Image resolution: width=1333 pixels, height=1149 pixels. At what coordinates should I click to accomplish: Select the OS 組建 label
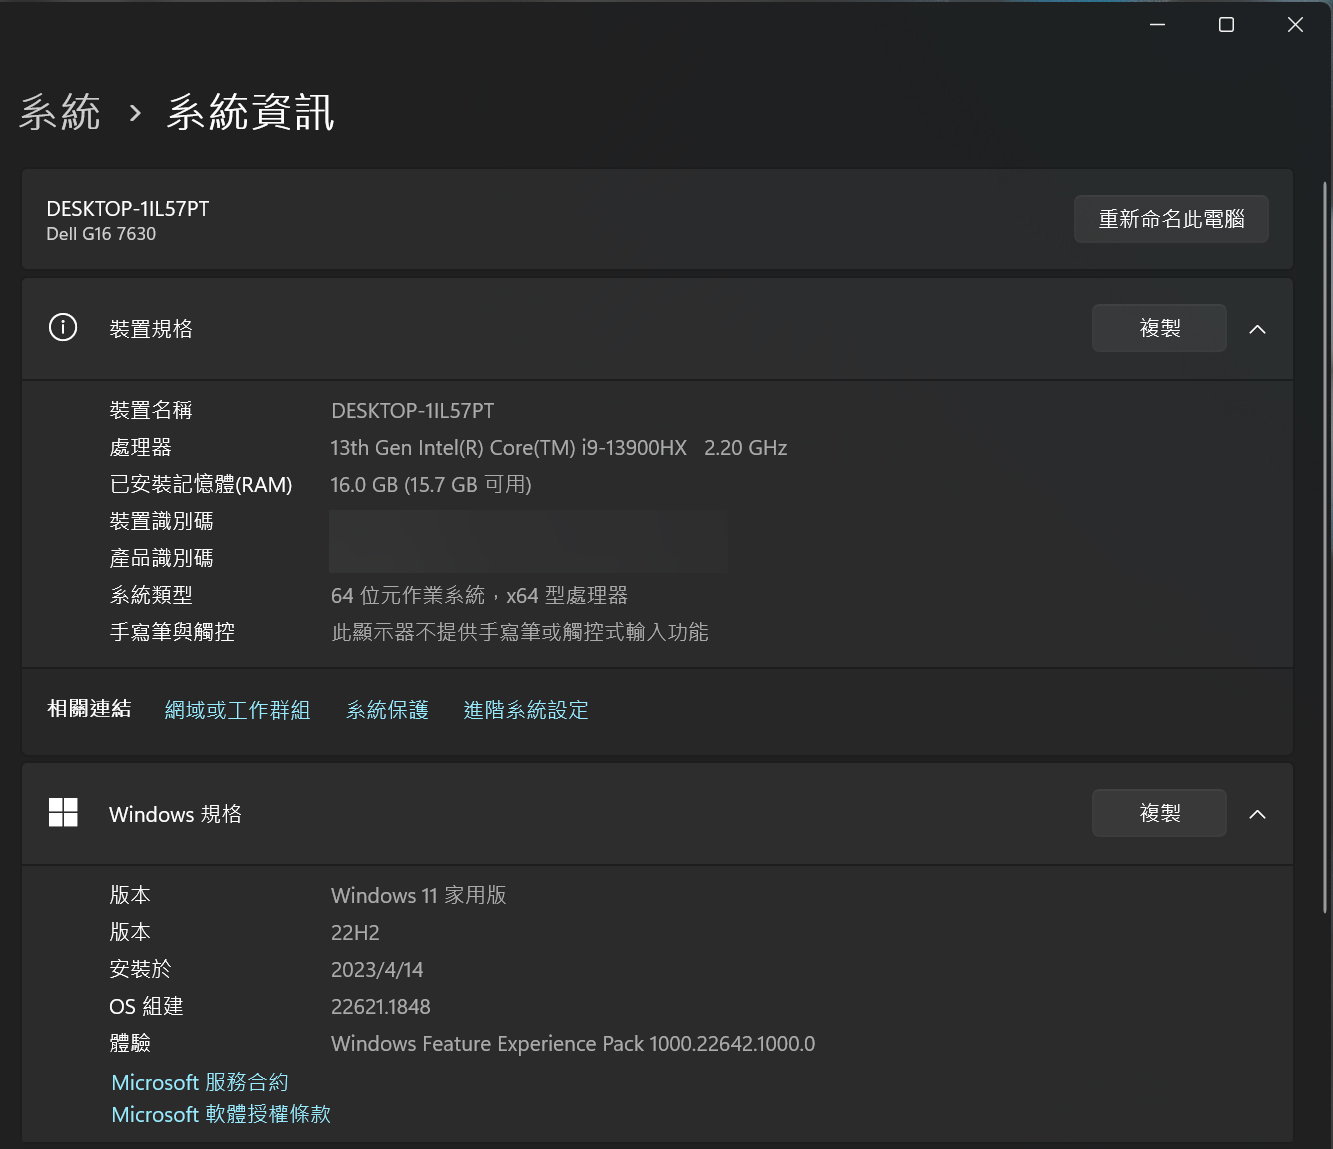click(x=146, y=1006)
